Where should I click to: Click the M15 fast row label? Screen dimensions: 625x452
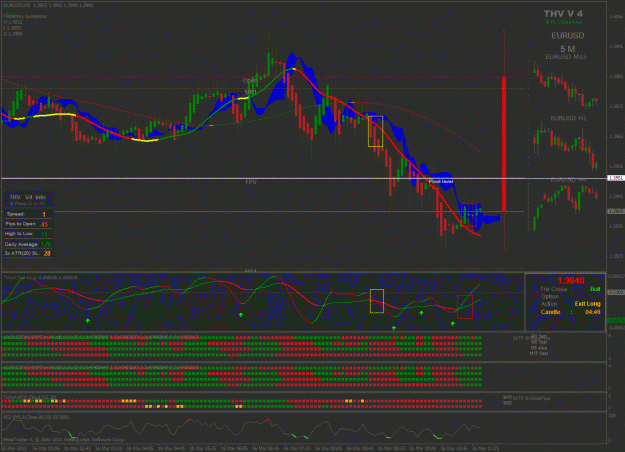pyautogui.click(x=539, y=353)
